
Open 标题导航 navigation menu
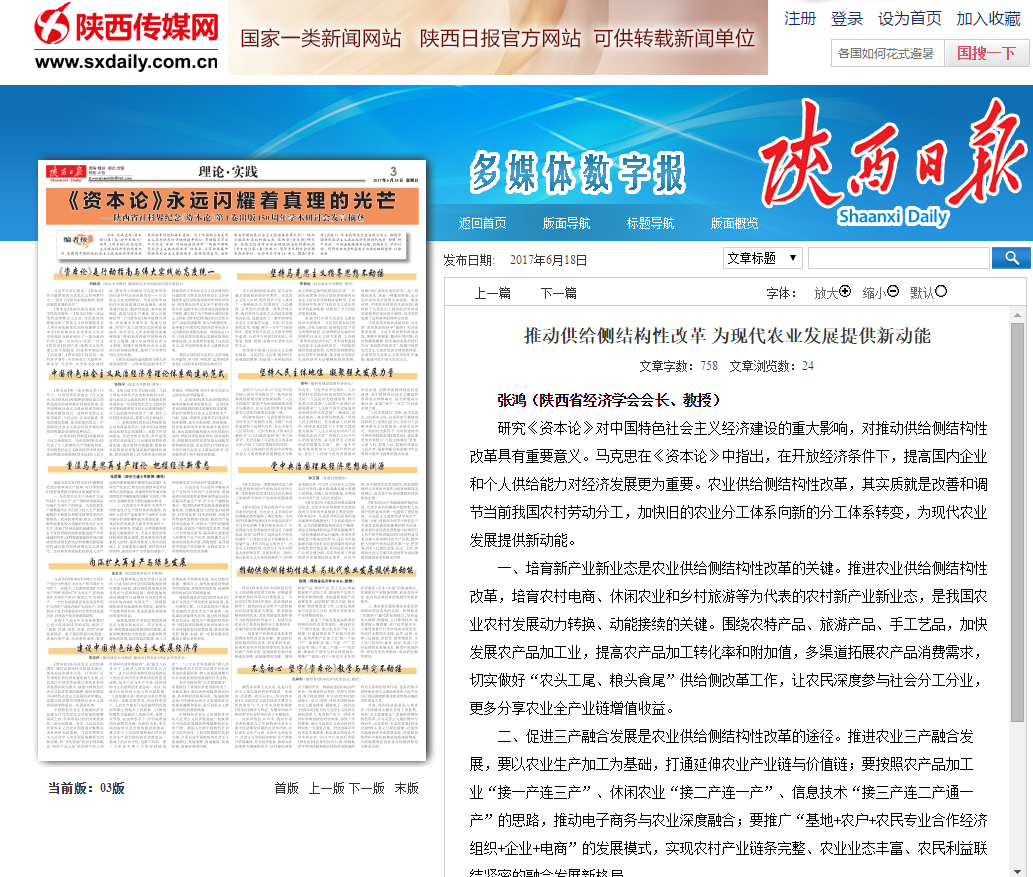(650, 223)
